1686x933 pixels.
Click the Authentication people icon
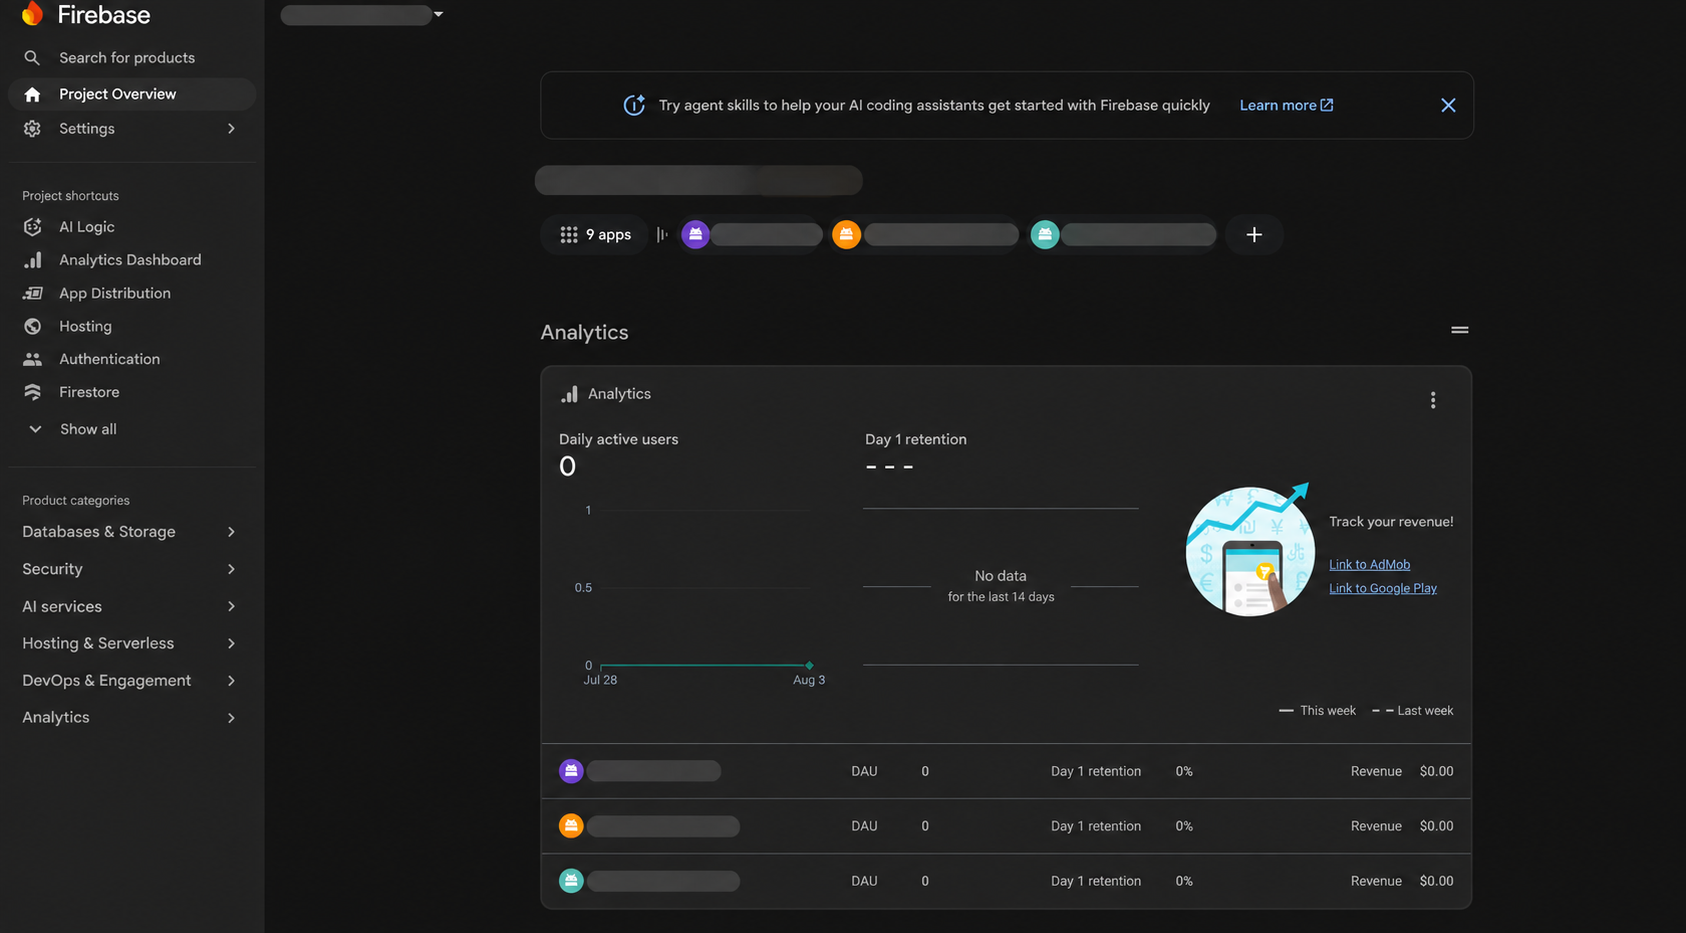[x=32, y=359]
